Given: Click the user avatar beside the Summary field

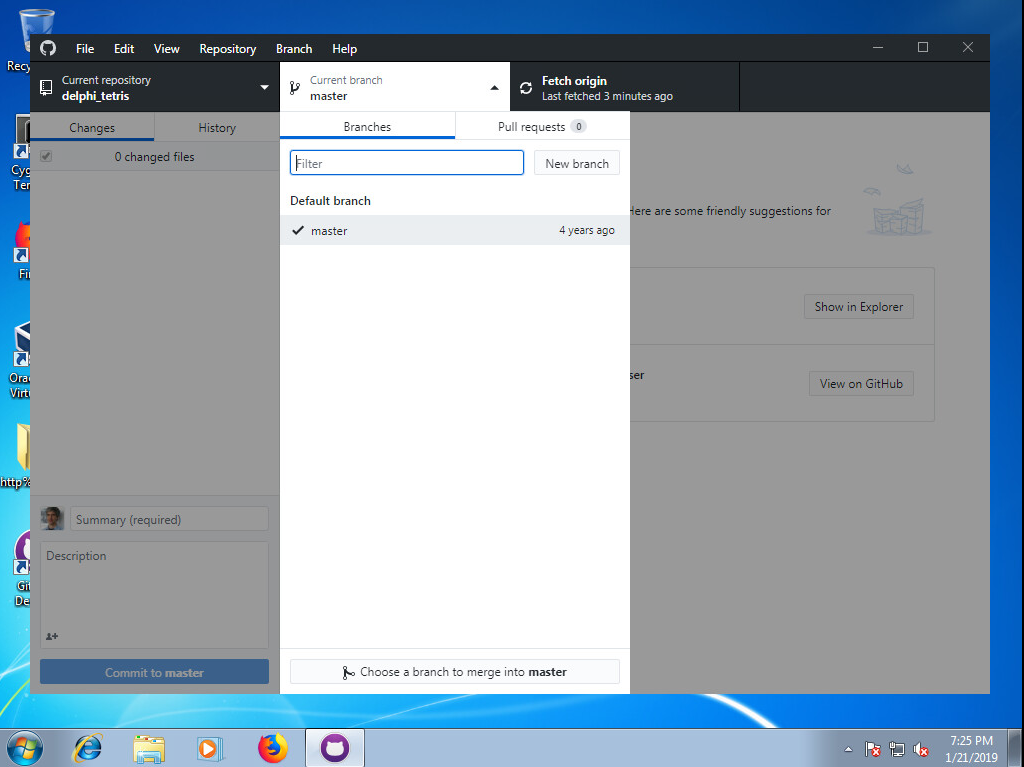Looking at the screenshot, I should 51,518.
